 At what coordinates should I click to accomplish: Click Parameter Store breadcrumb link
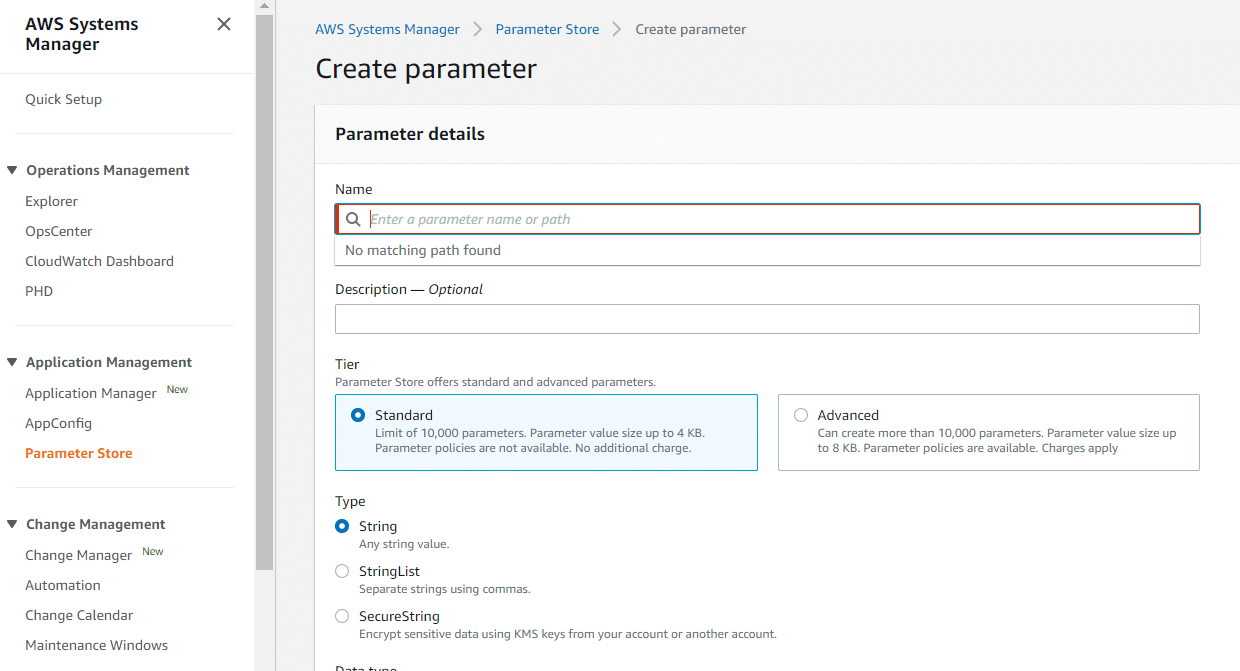548,29
